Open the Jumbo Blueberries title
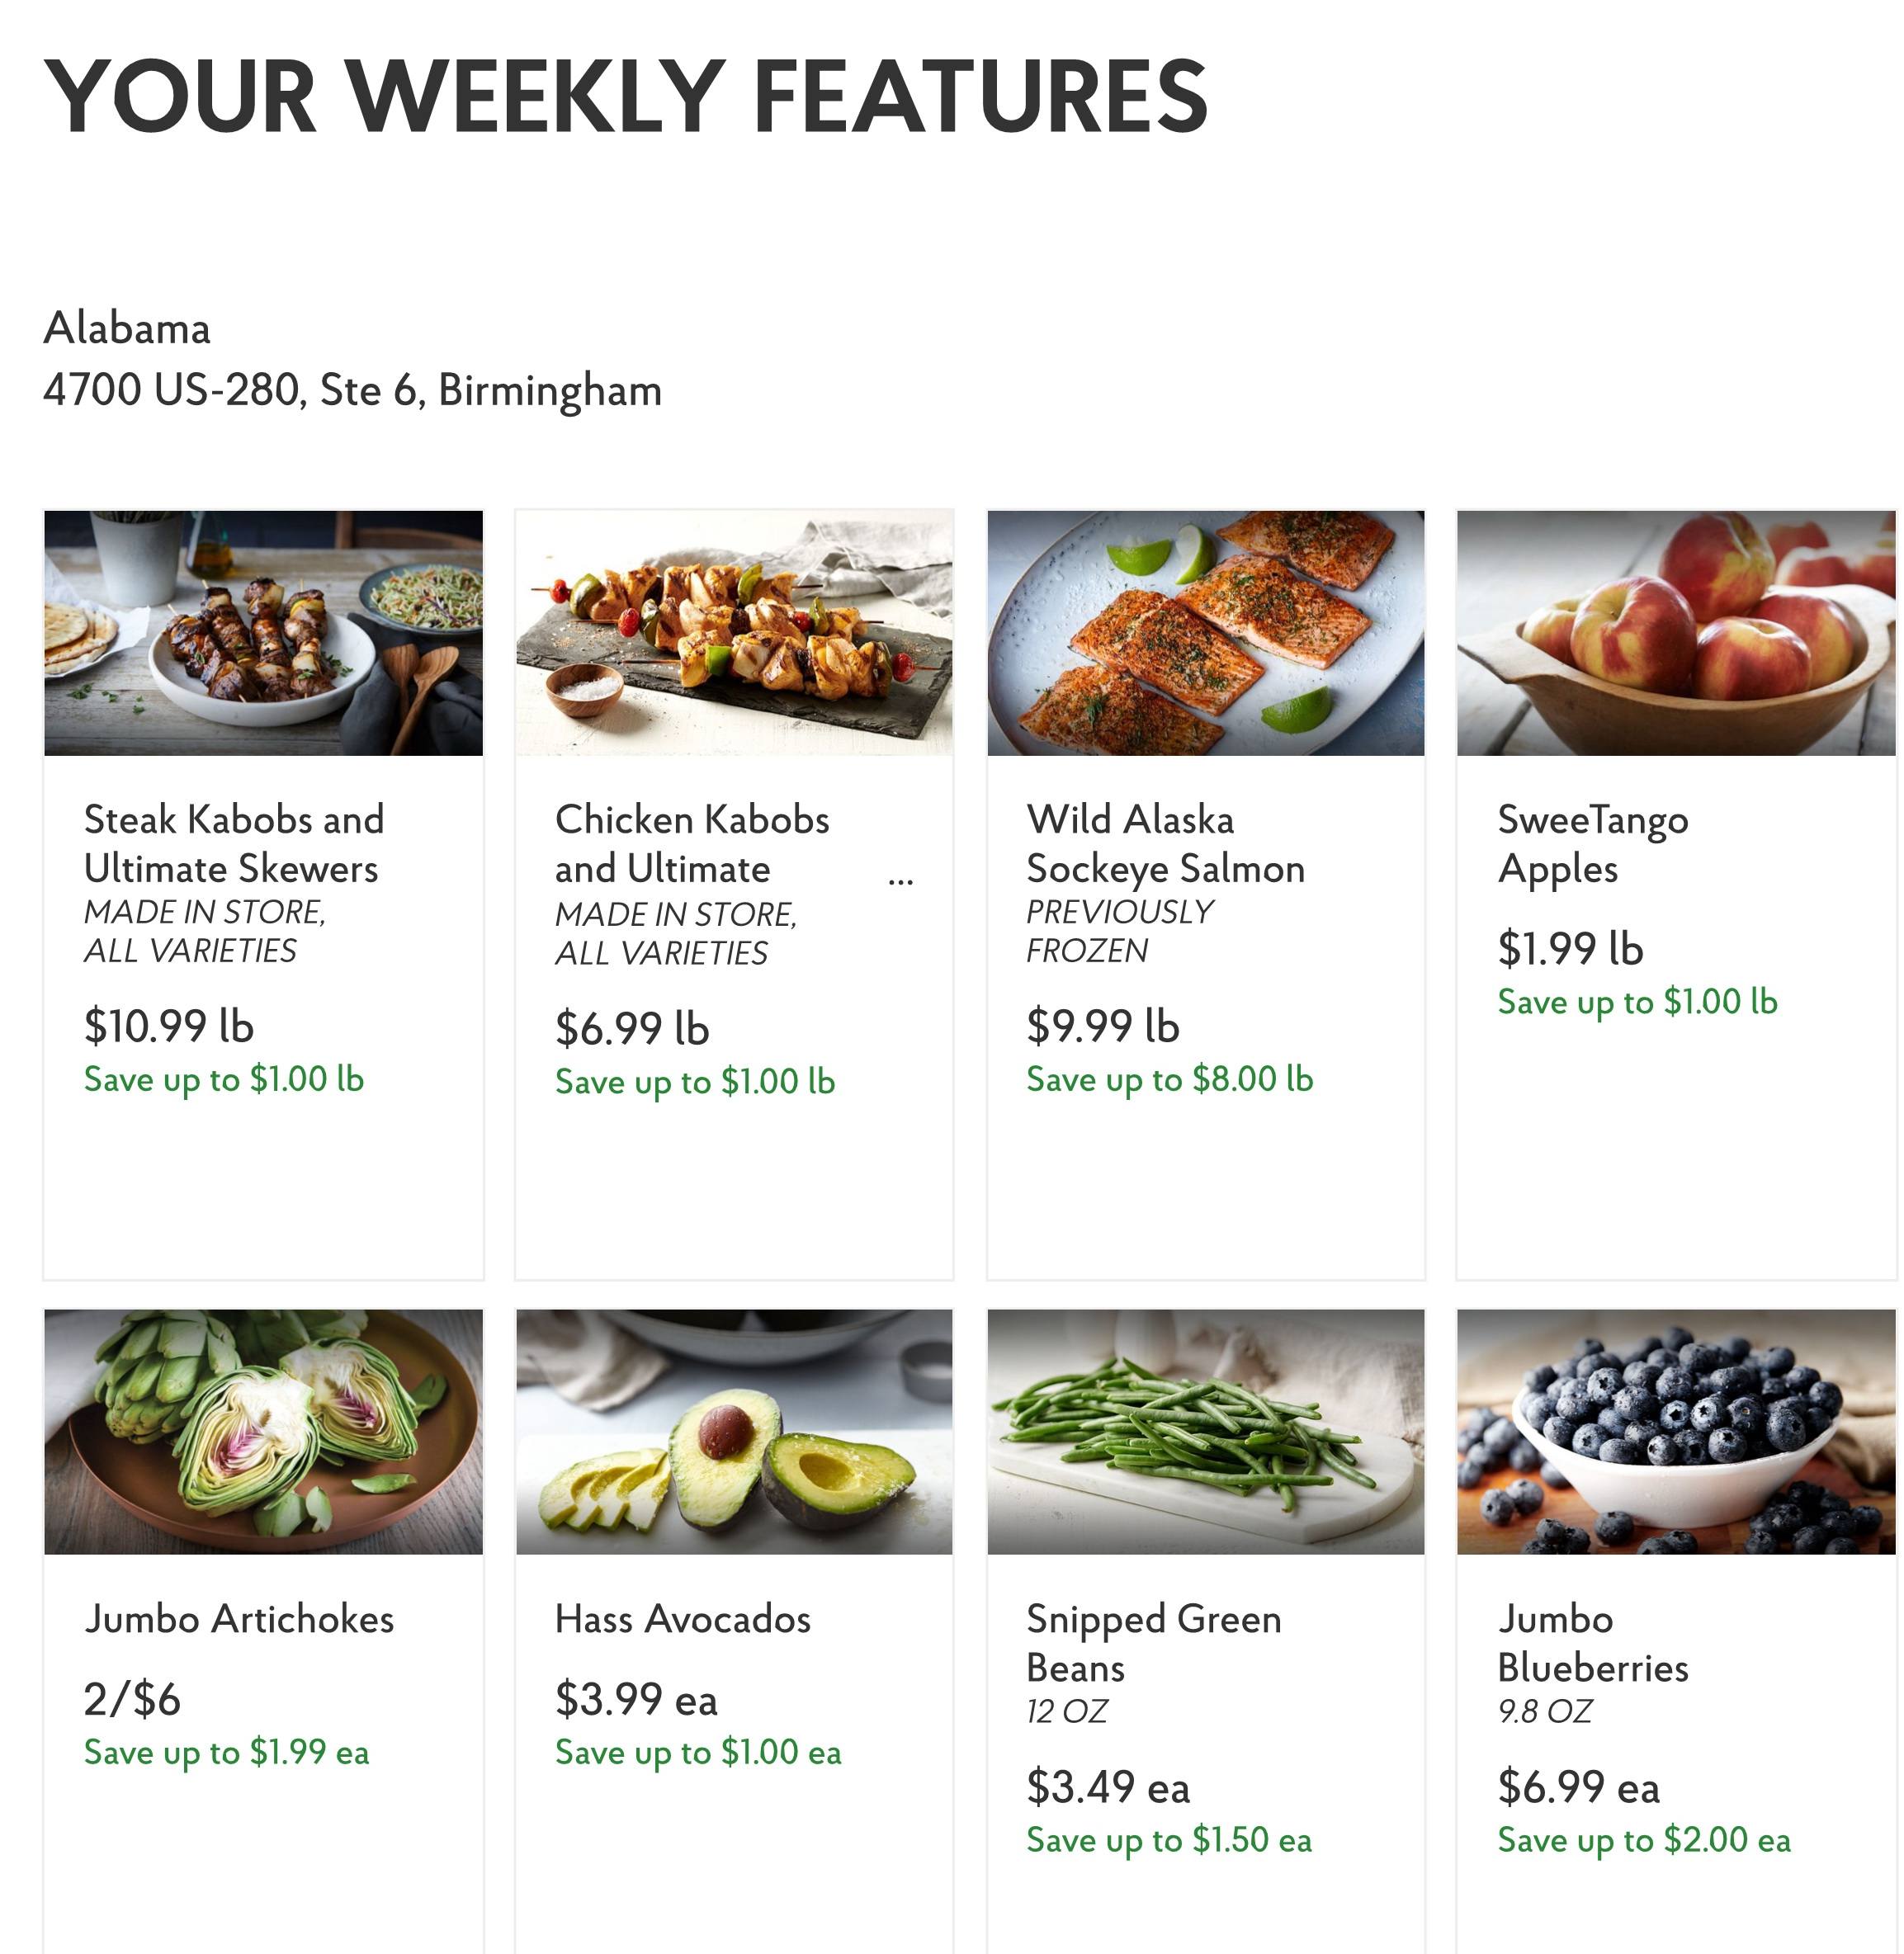 pos(1592,1643)
